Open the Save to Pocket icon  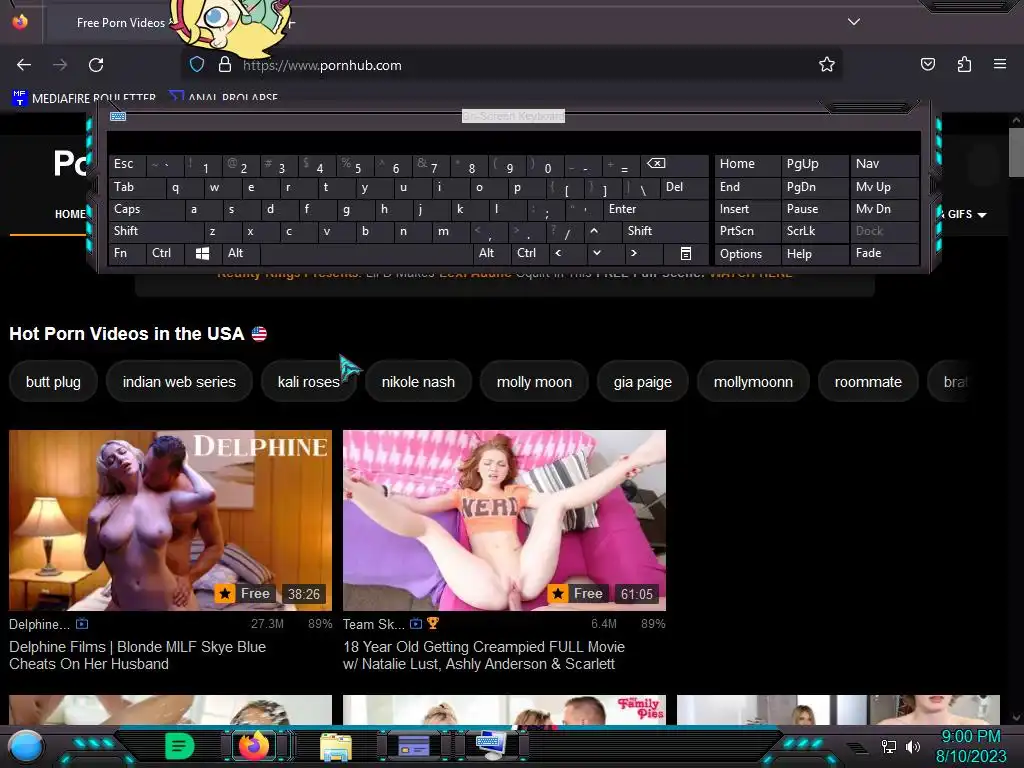click(928, 64)
